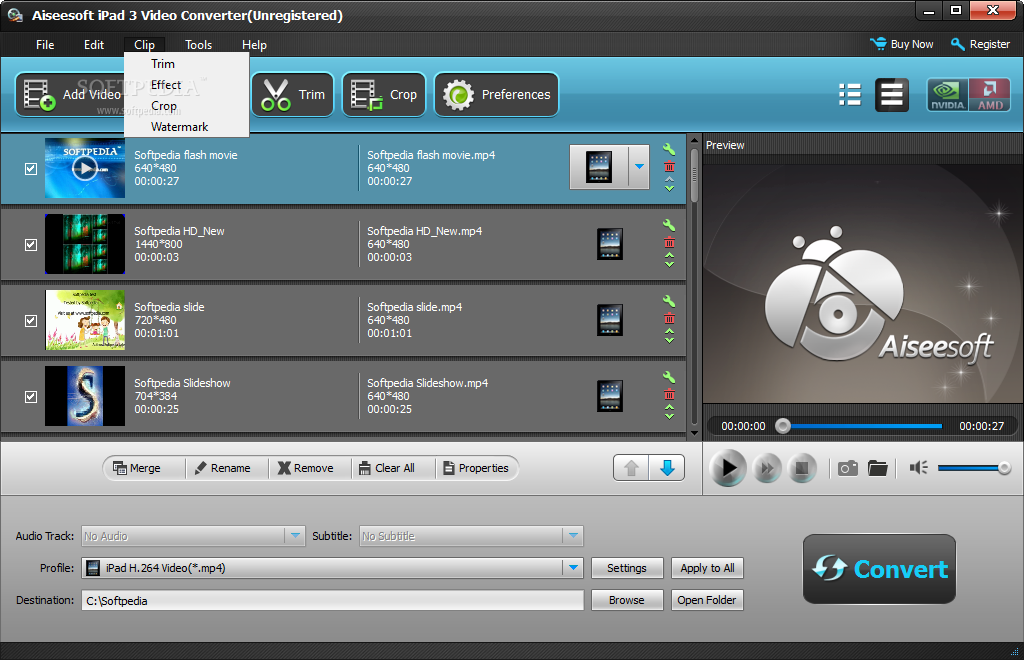Click the Buy Now link

click(901, 44)
